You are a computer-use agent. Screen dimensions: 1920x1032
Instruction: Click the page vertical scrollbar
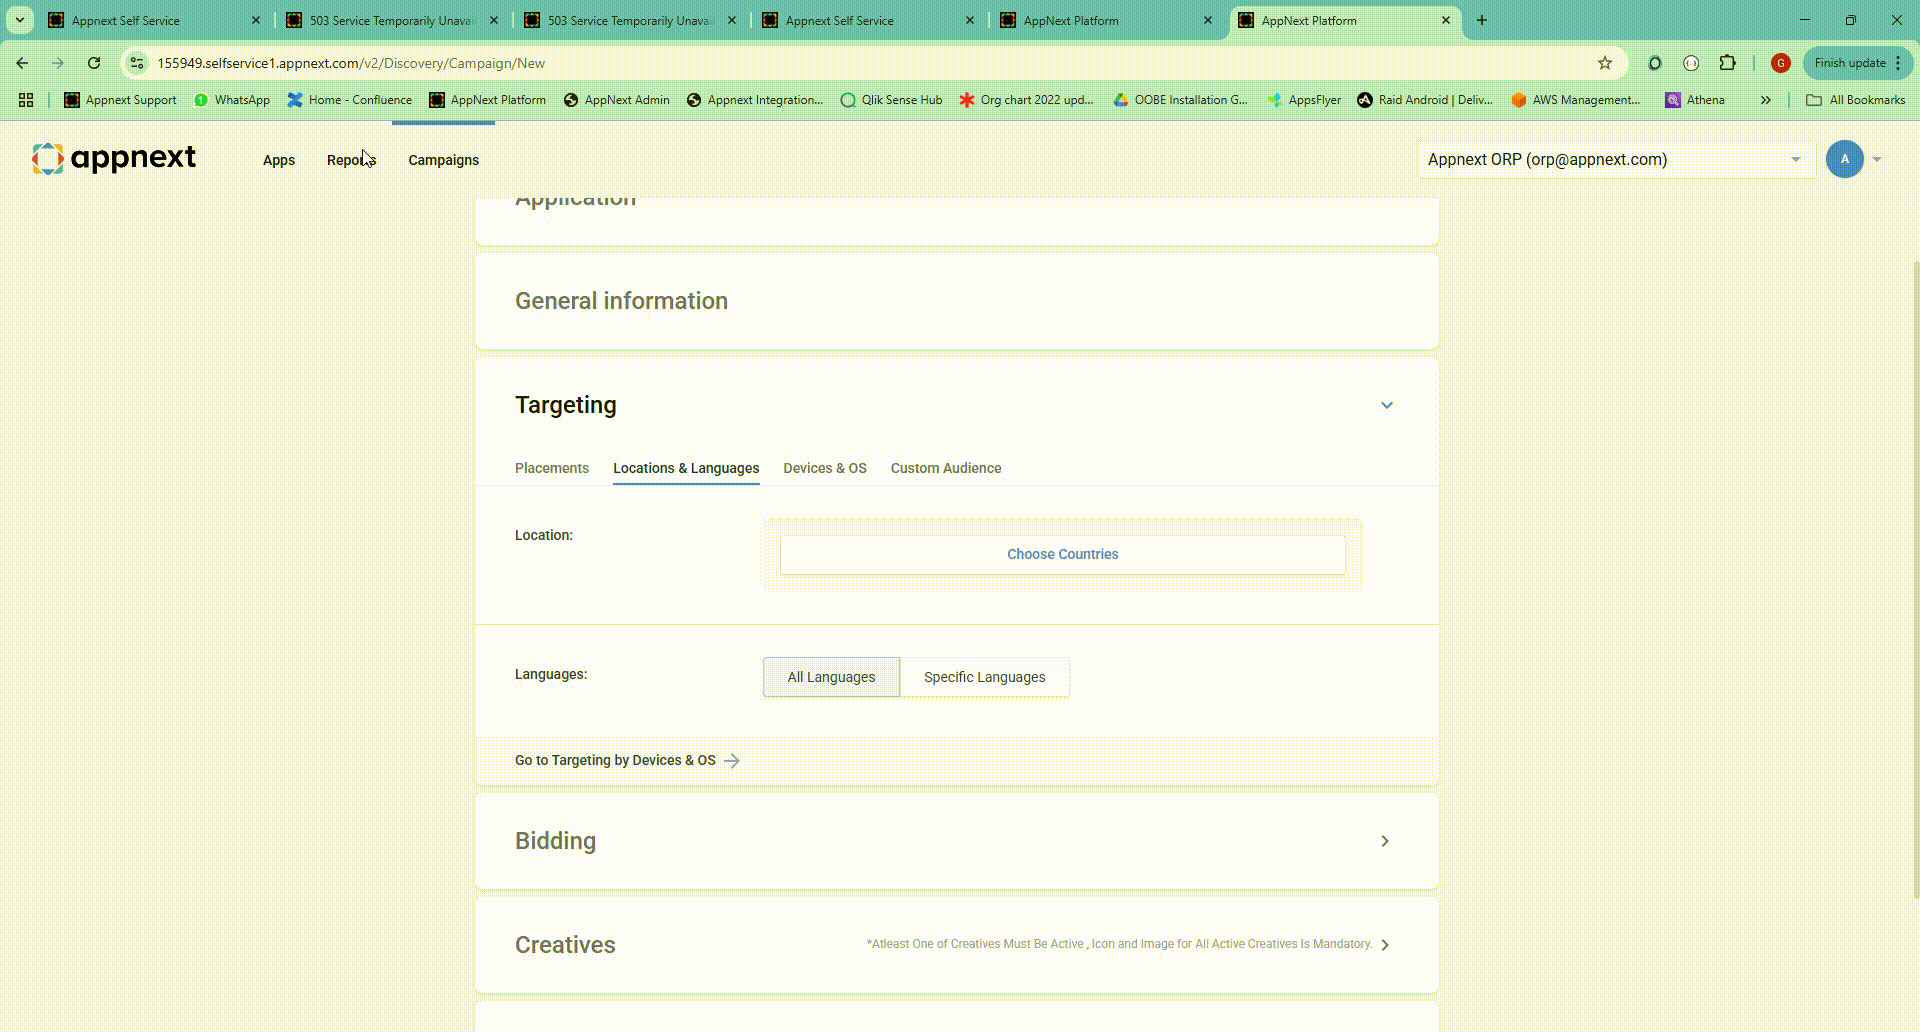pyautogui.click(x=1915, y=580)
